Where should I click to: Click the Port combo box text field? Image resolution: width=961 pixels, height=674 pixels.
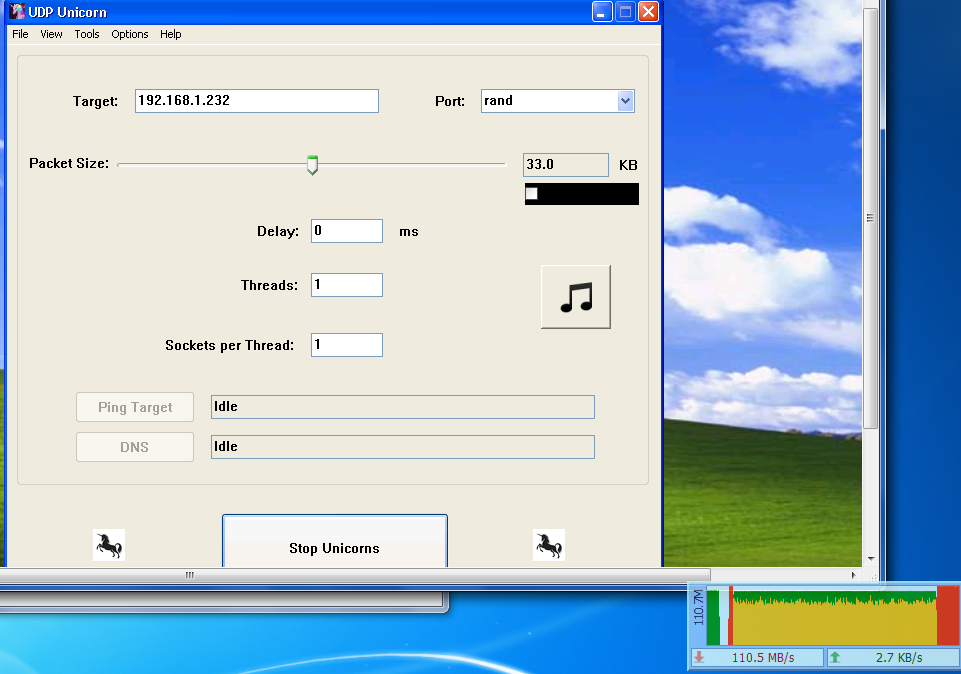(x=549, y=101)
